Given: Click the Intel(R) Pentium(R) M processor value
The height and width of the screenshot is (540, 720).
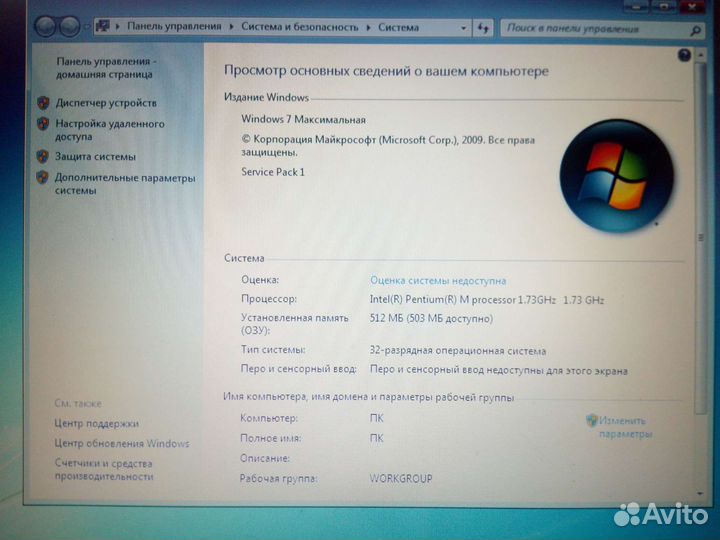Looking at the screenshot, I should point(487,300).
